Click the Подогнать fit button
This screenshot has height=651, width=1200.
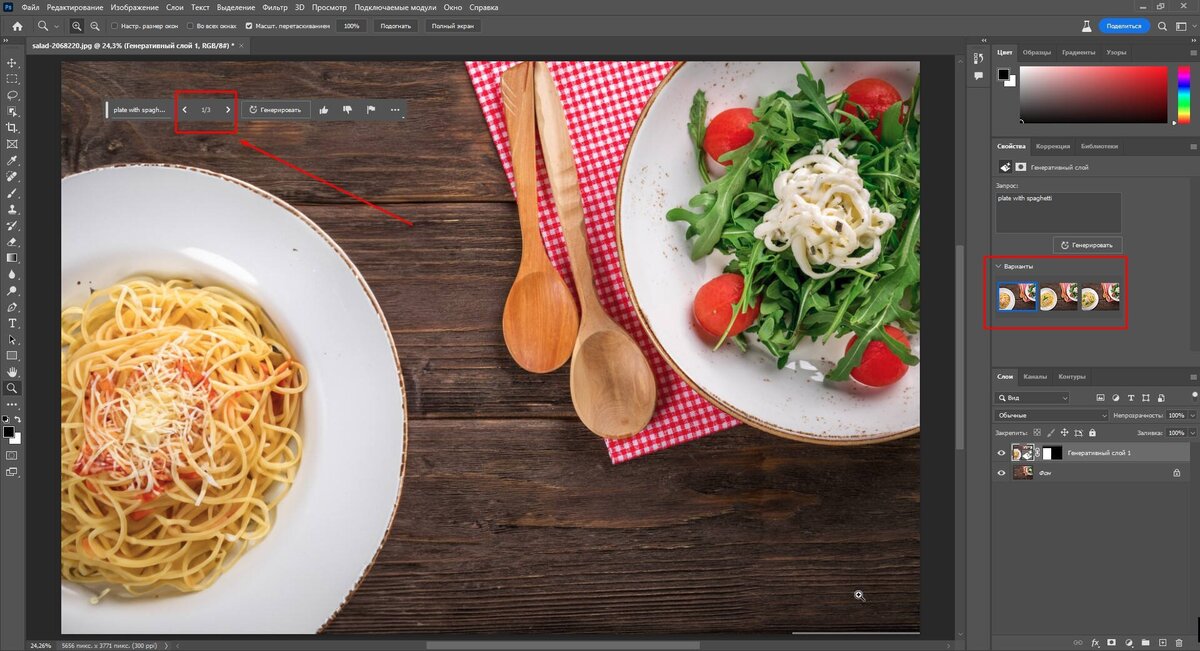(395, 25)
